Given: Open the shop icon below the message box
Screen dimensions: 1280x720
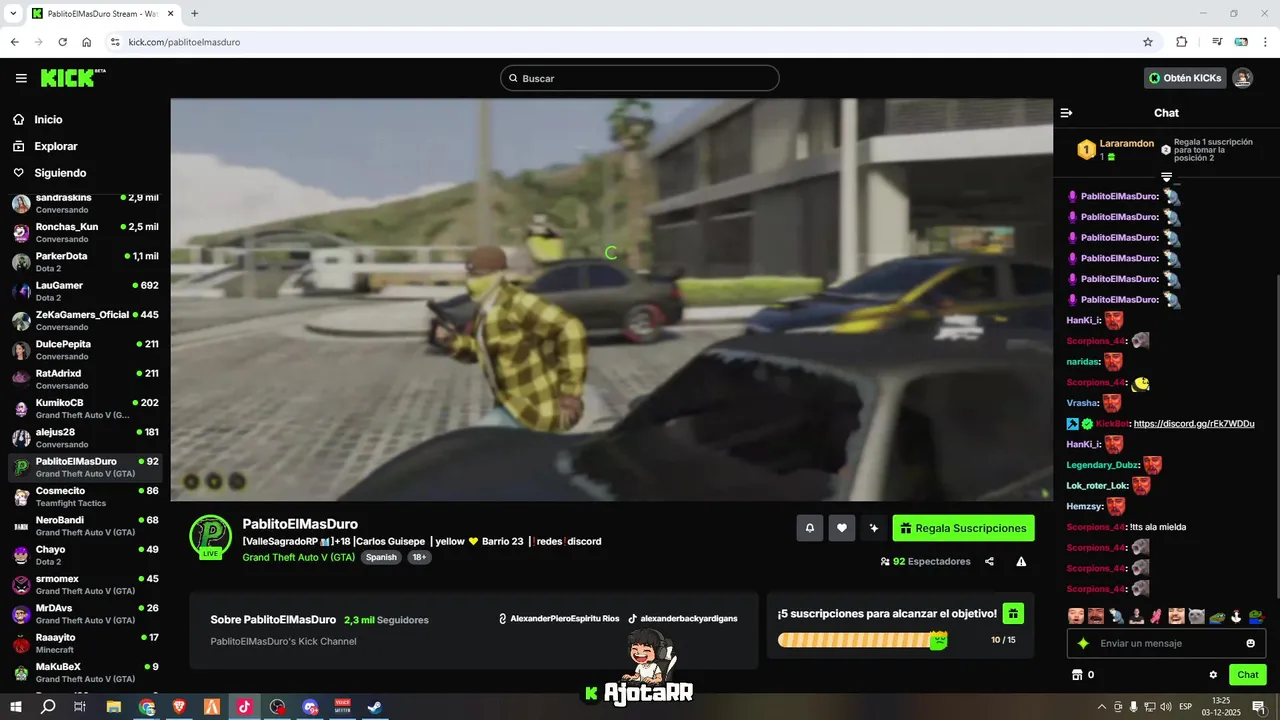Looking at the screenshot, I should [x=1078, y=675].
